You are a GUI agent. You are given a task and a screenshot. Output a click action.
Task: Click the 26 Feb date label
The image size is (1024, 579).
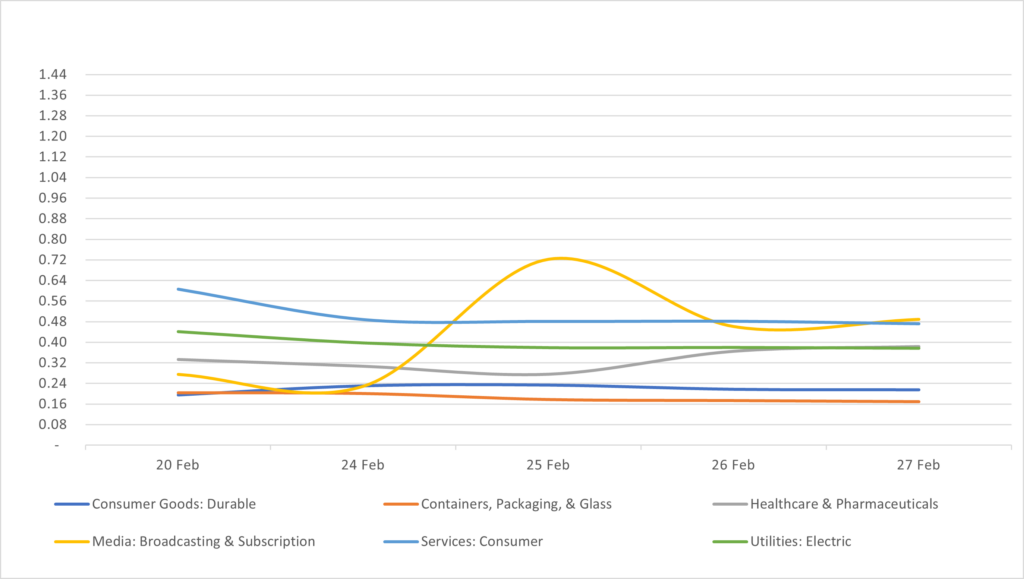[733, 465]
